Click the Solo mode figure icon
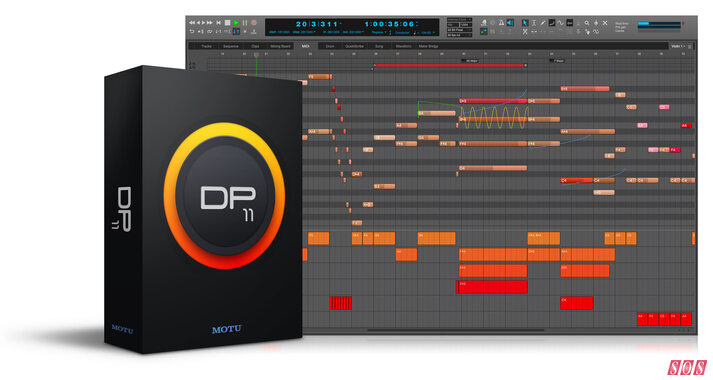This screenshot has width=713, height=380. [x=484, y=22]
